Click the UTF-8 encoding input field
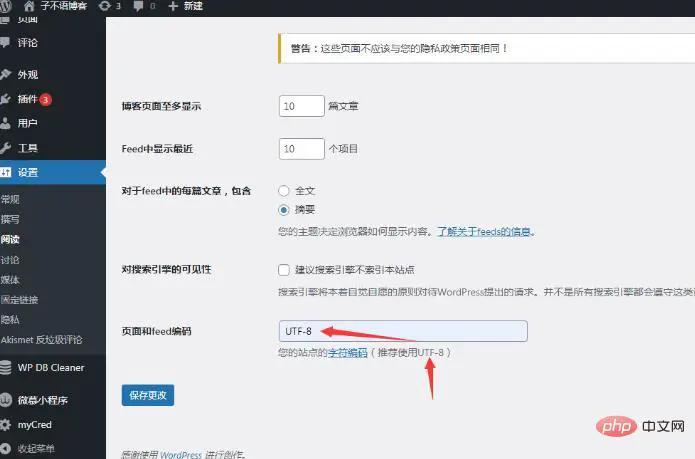 pos(403,331)
